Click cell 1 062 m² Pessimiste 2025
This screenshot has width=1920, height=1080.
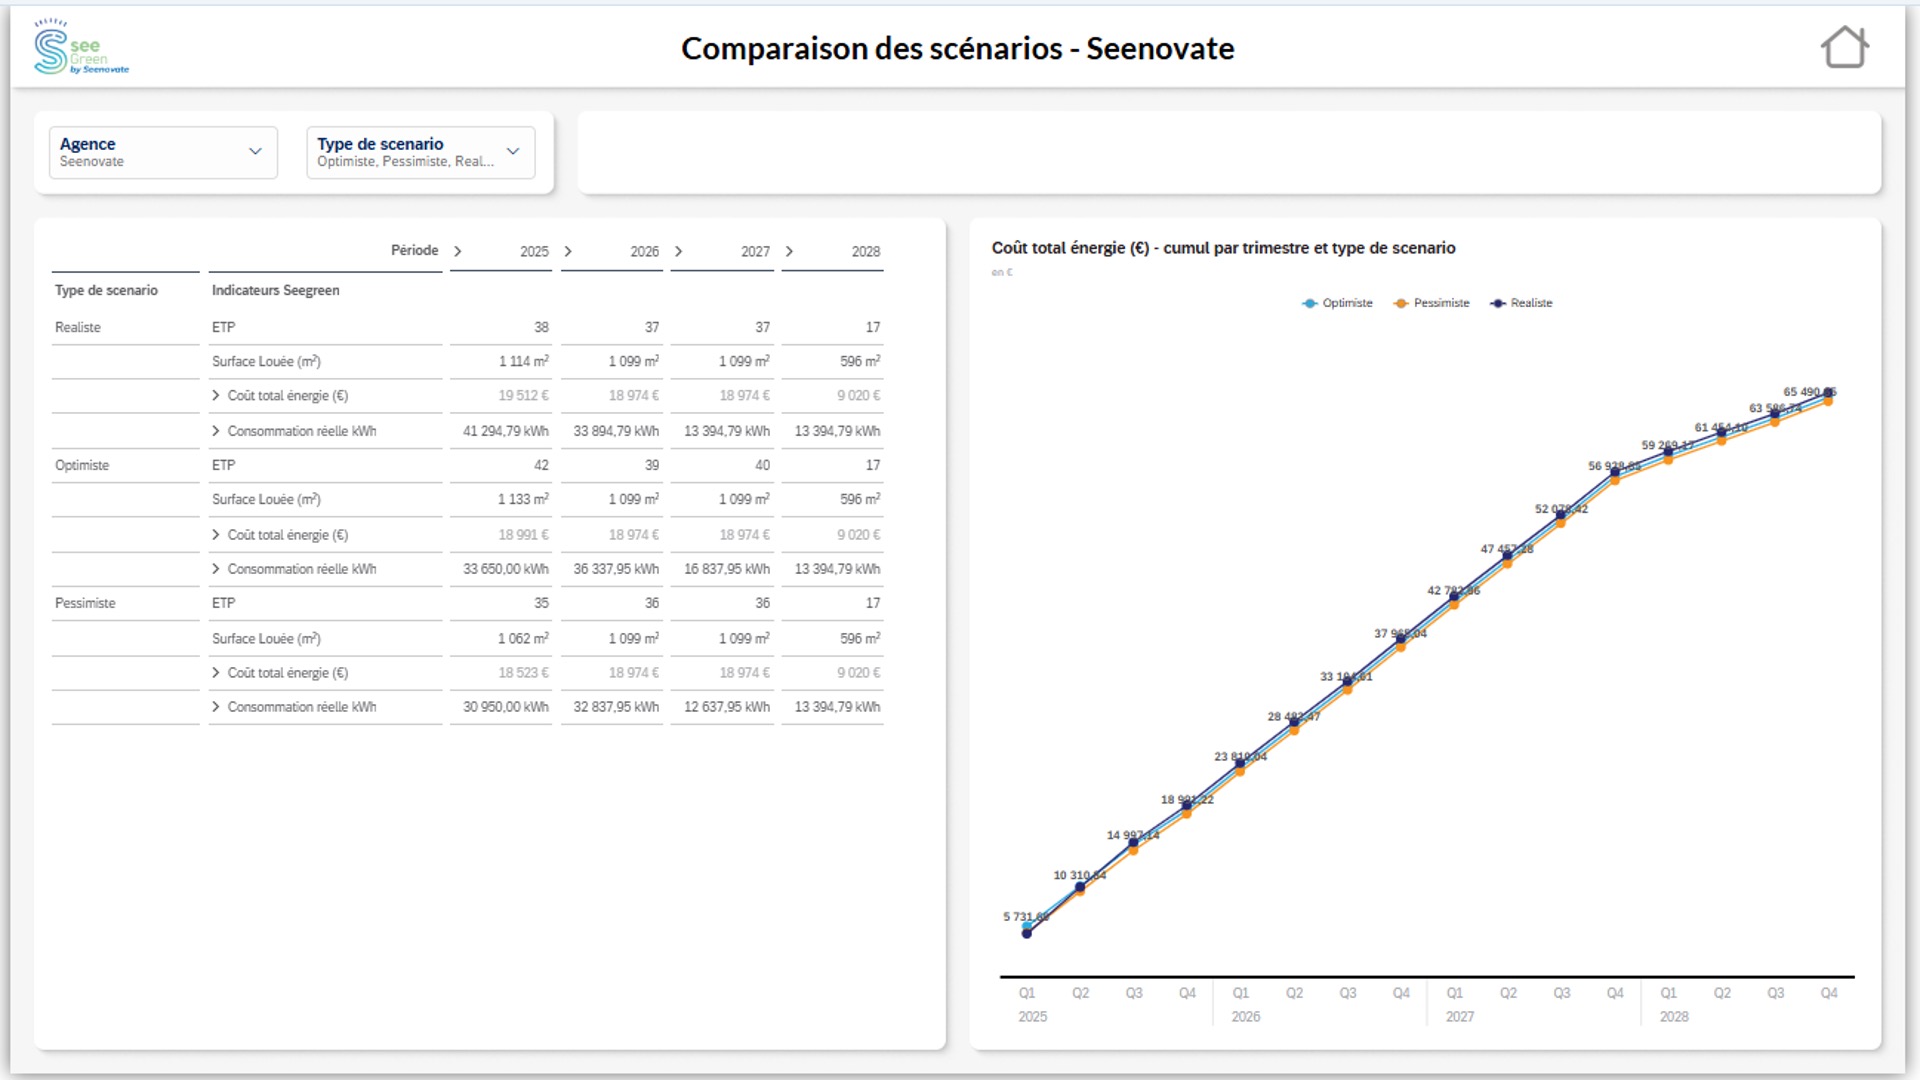(523, 638)
